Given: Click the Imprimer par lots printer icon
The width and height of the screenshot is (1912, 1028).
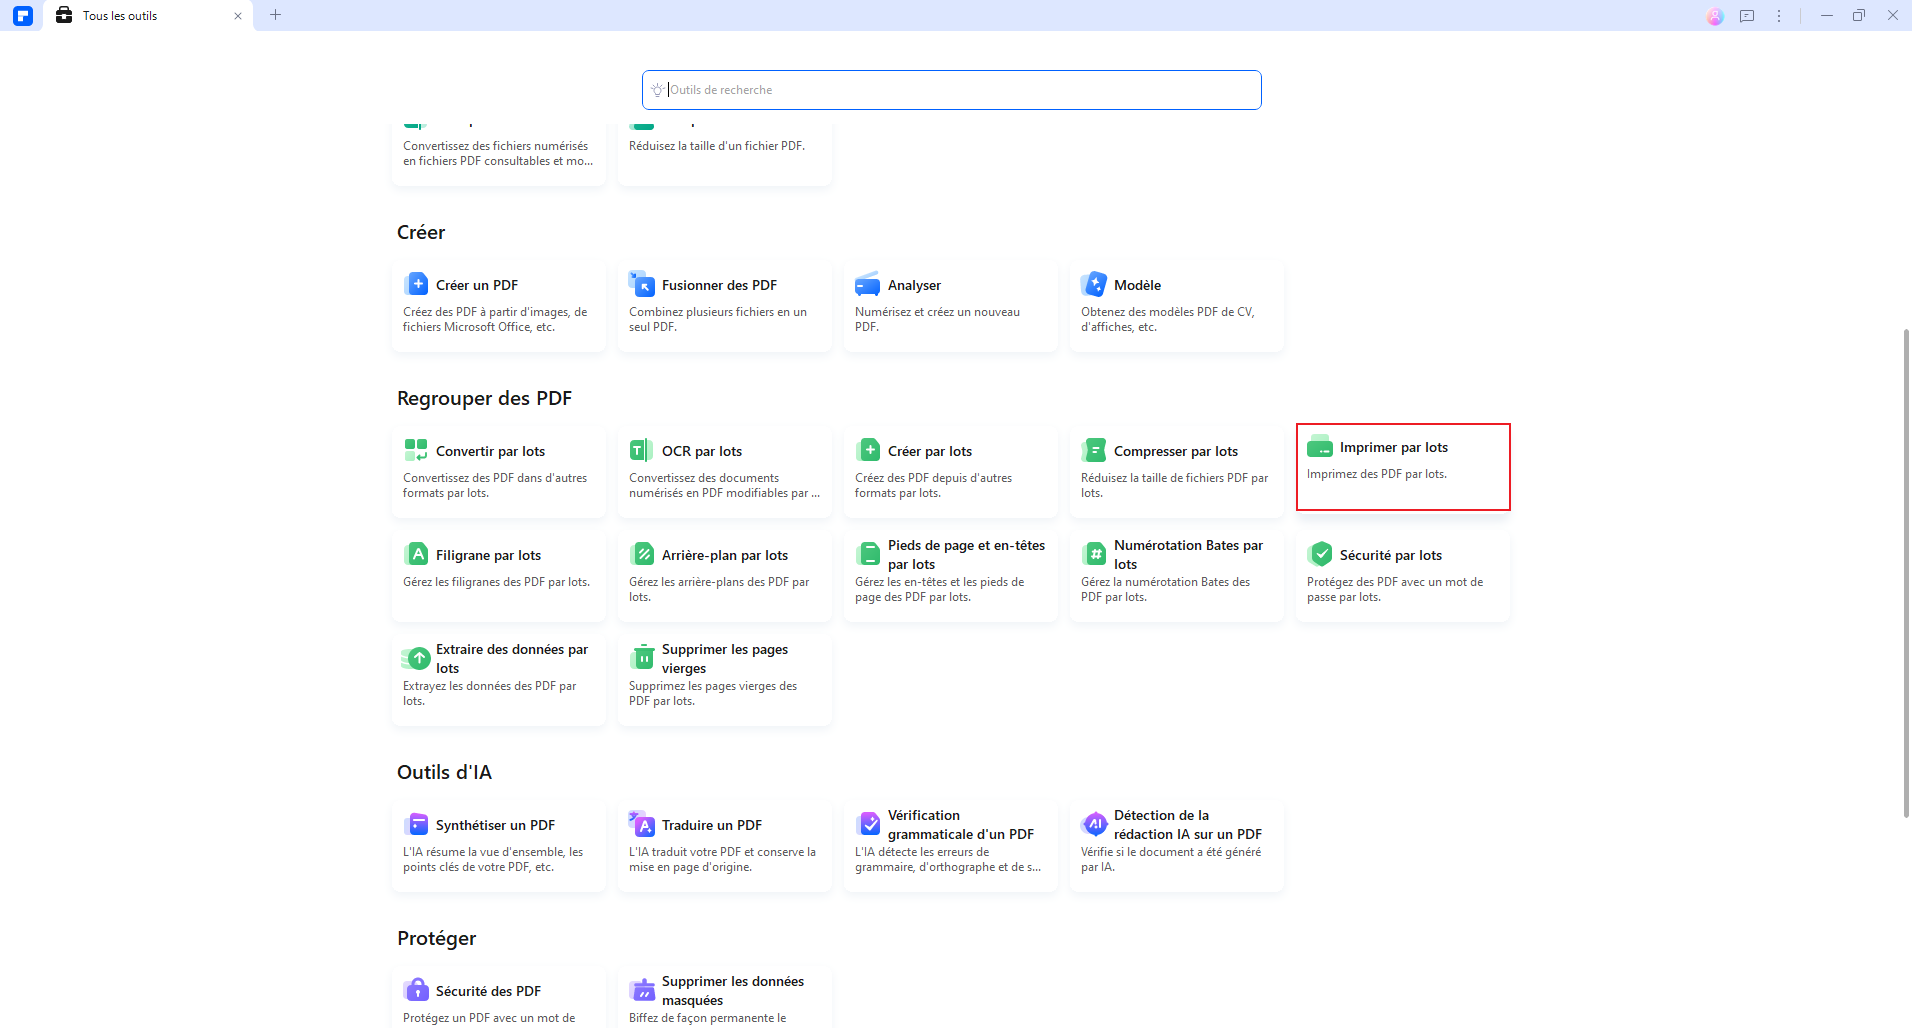Looking at the screenshot, I should 1320,446.
